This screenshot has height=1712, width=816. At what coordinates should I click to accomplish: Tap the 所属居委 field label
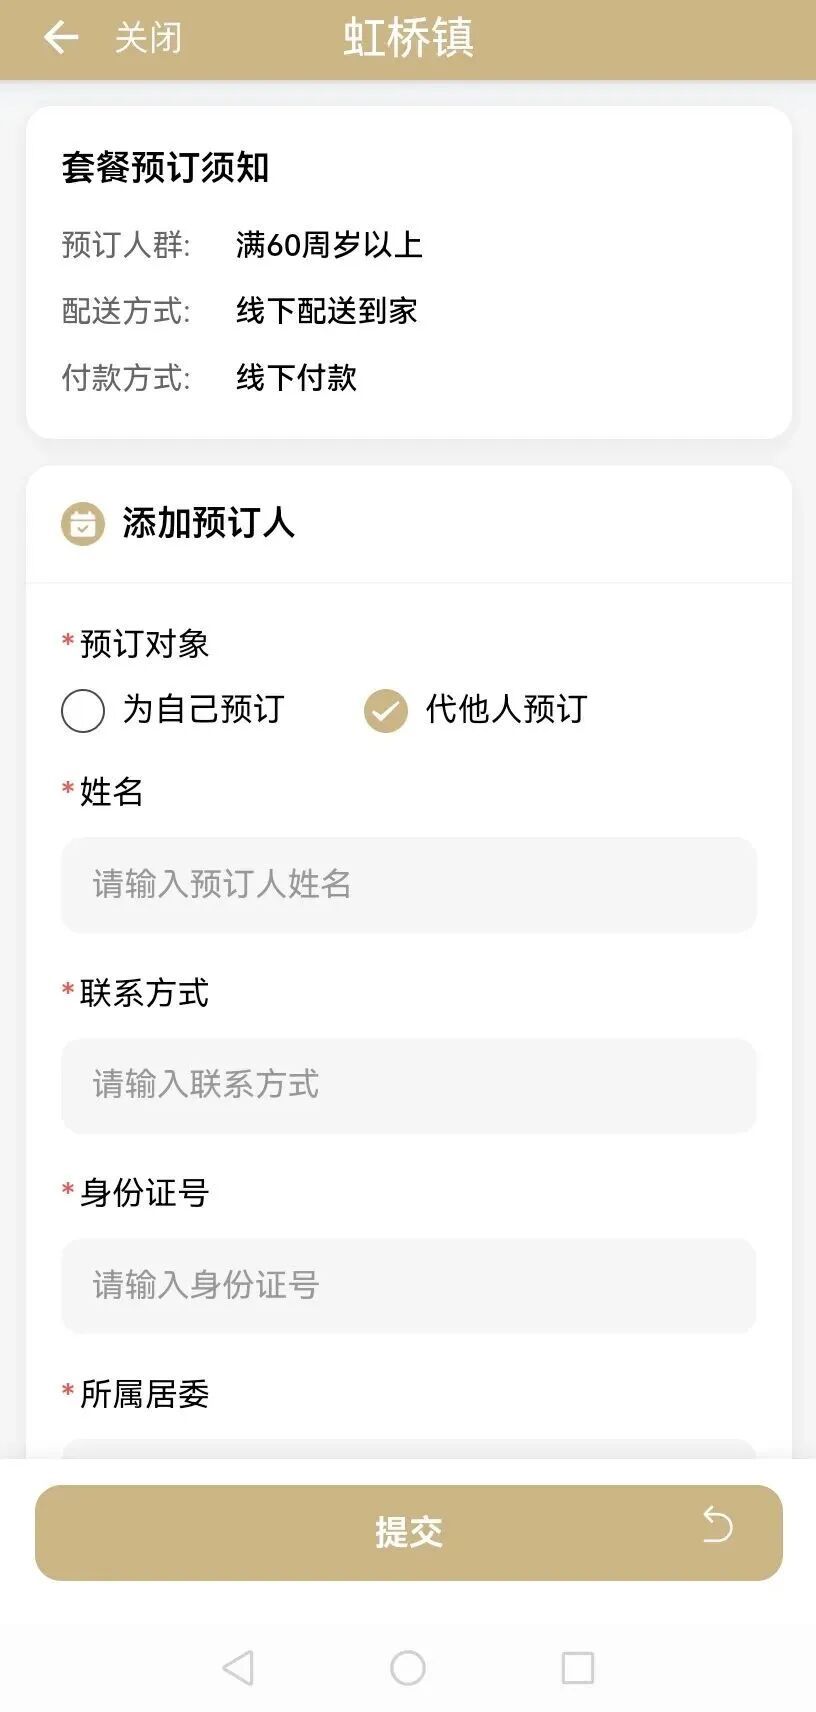pyautogui.click(x=144, y=1394)
